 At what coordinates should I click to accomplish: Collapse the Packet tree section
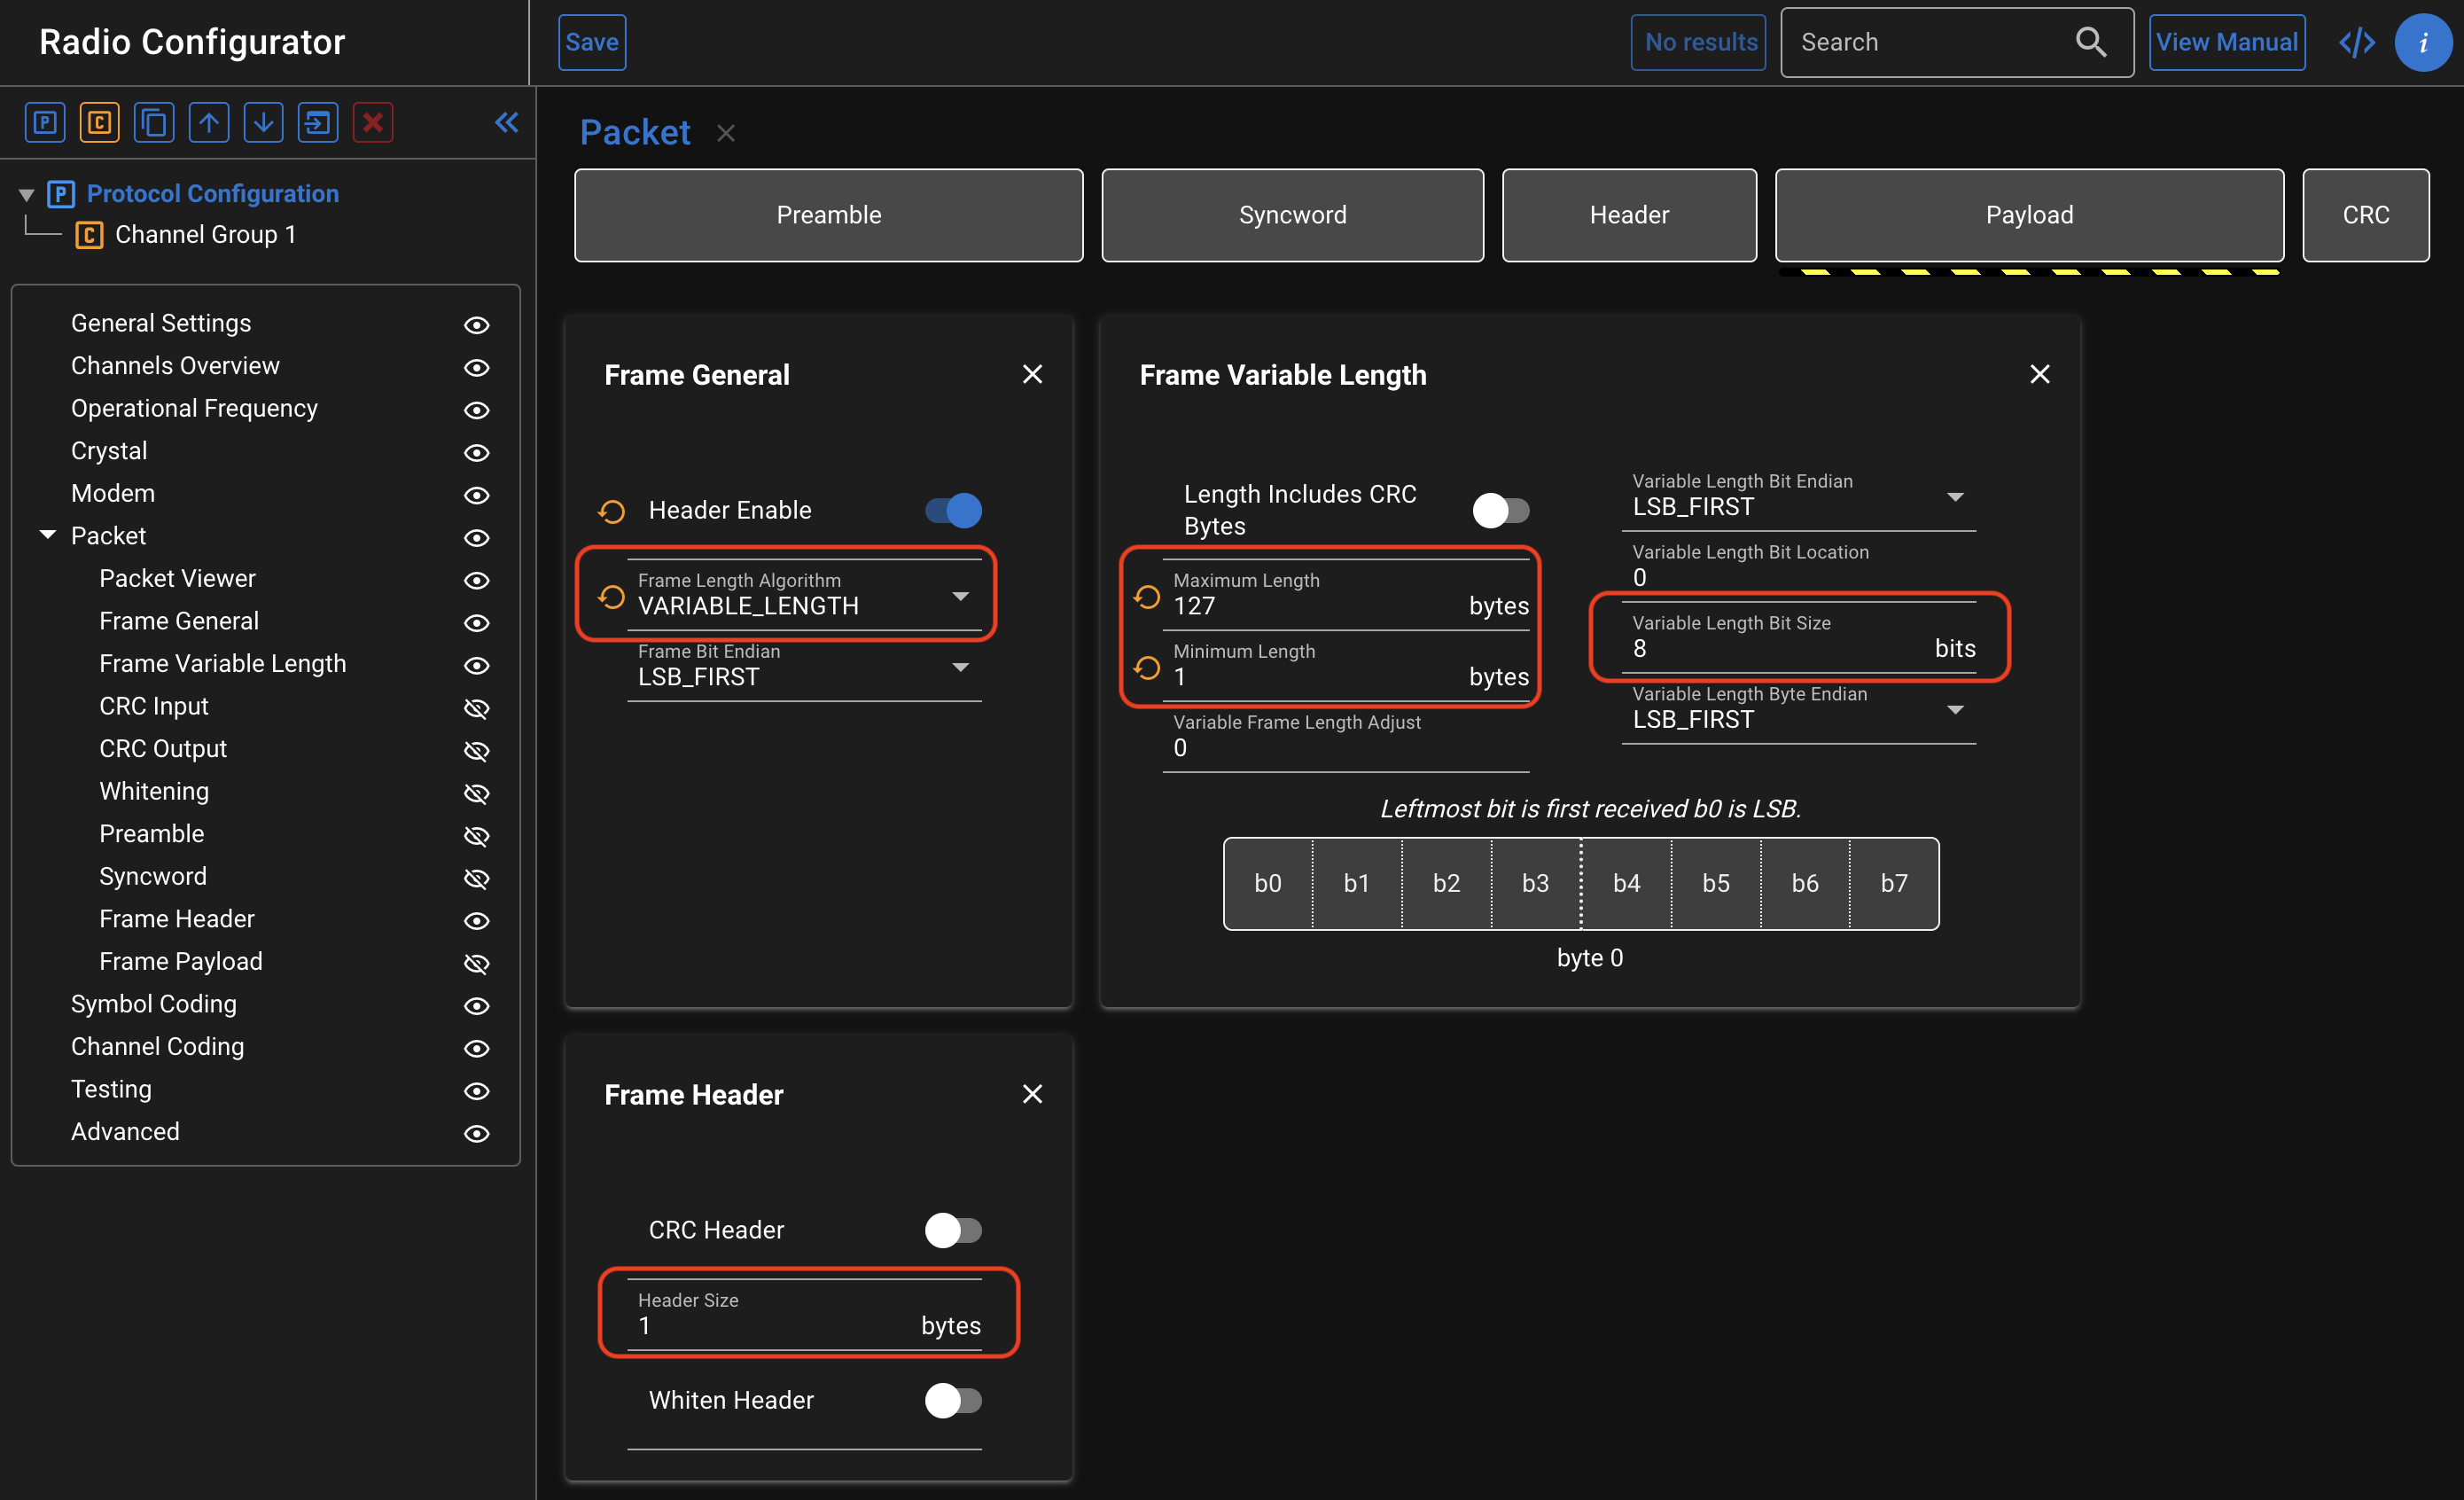[47, 535]
